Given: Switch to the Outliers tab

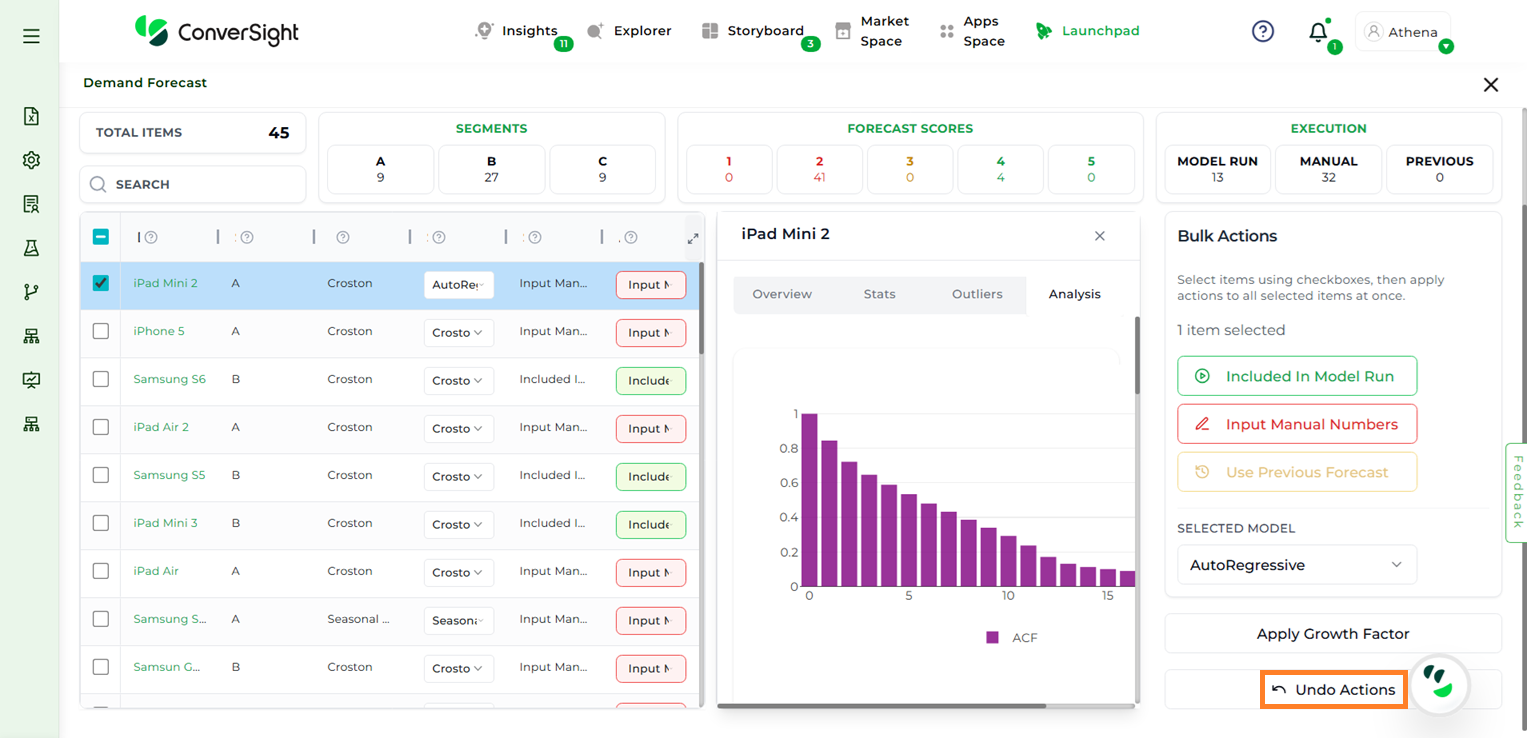Looking at the screenshot, I should [x=976, y=294].
